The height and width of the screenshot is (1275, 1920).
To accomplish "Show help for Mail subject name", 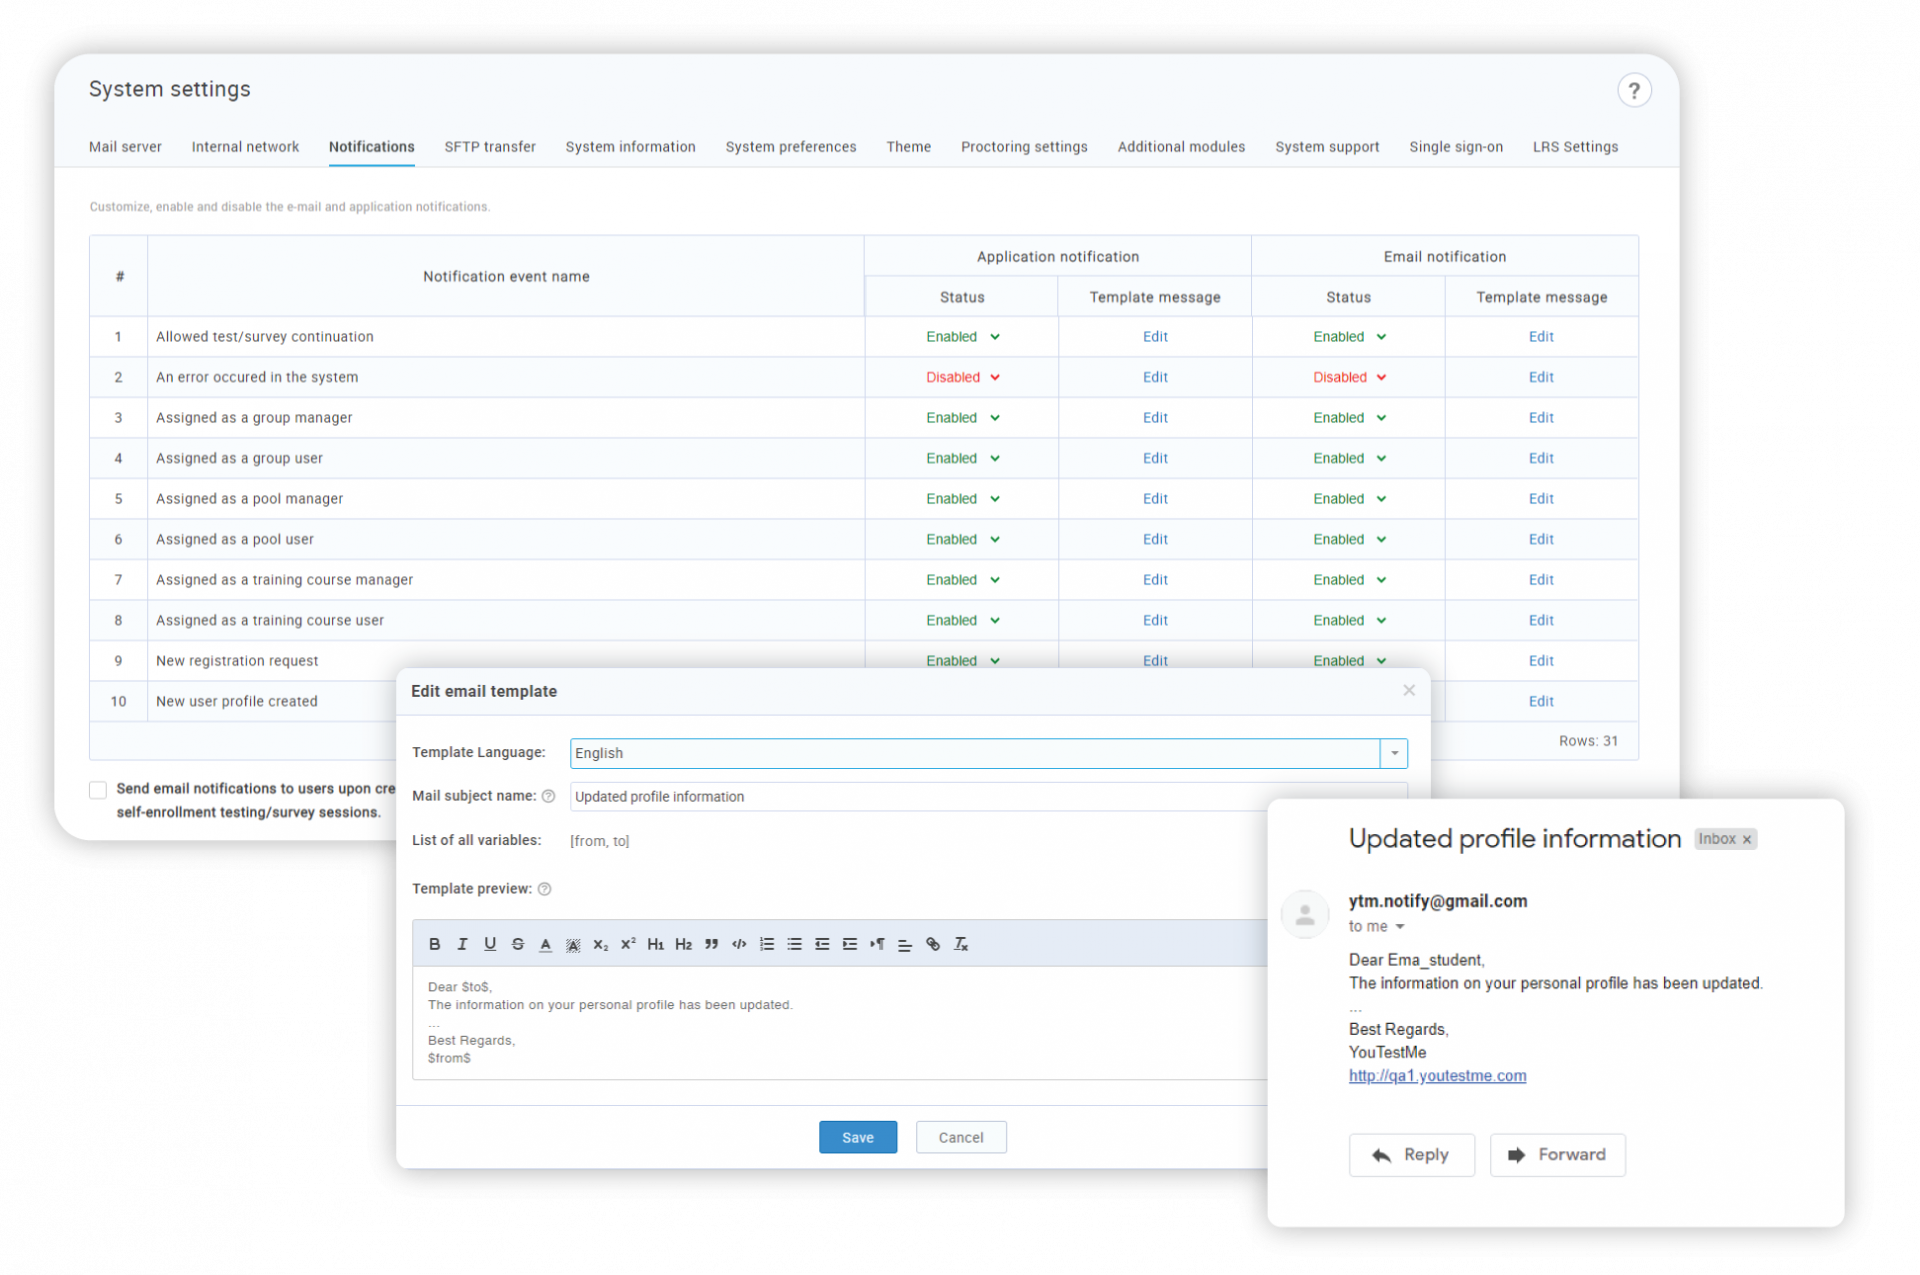I will click(x=548, y=797).
